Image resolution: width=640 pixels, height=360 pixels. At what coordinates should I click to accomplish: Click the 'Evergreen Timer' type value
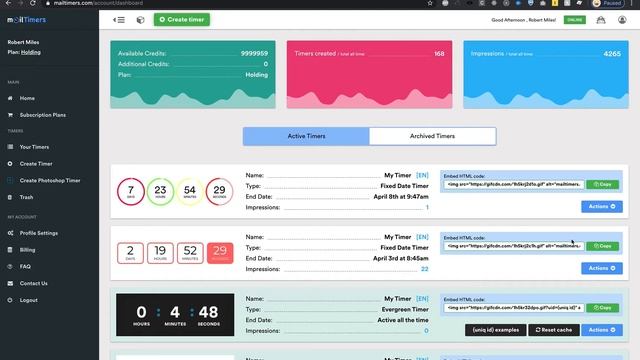click(x=405, y=309)
